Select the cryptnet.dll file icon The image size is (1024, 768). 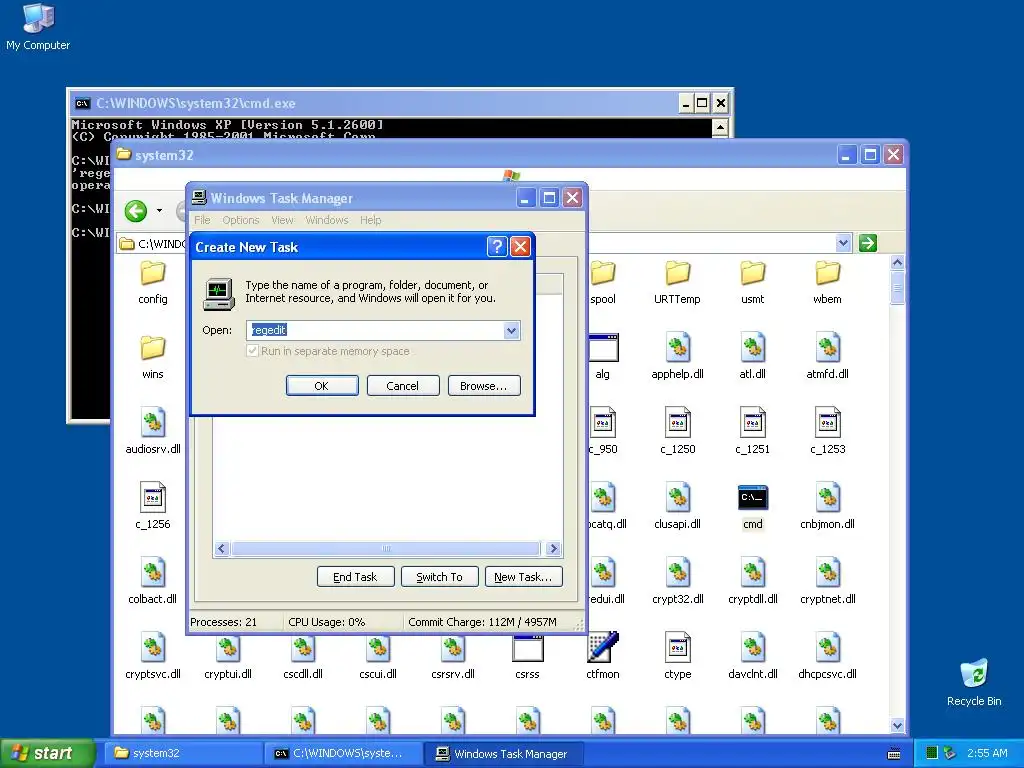click(x=828, y=573)
